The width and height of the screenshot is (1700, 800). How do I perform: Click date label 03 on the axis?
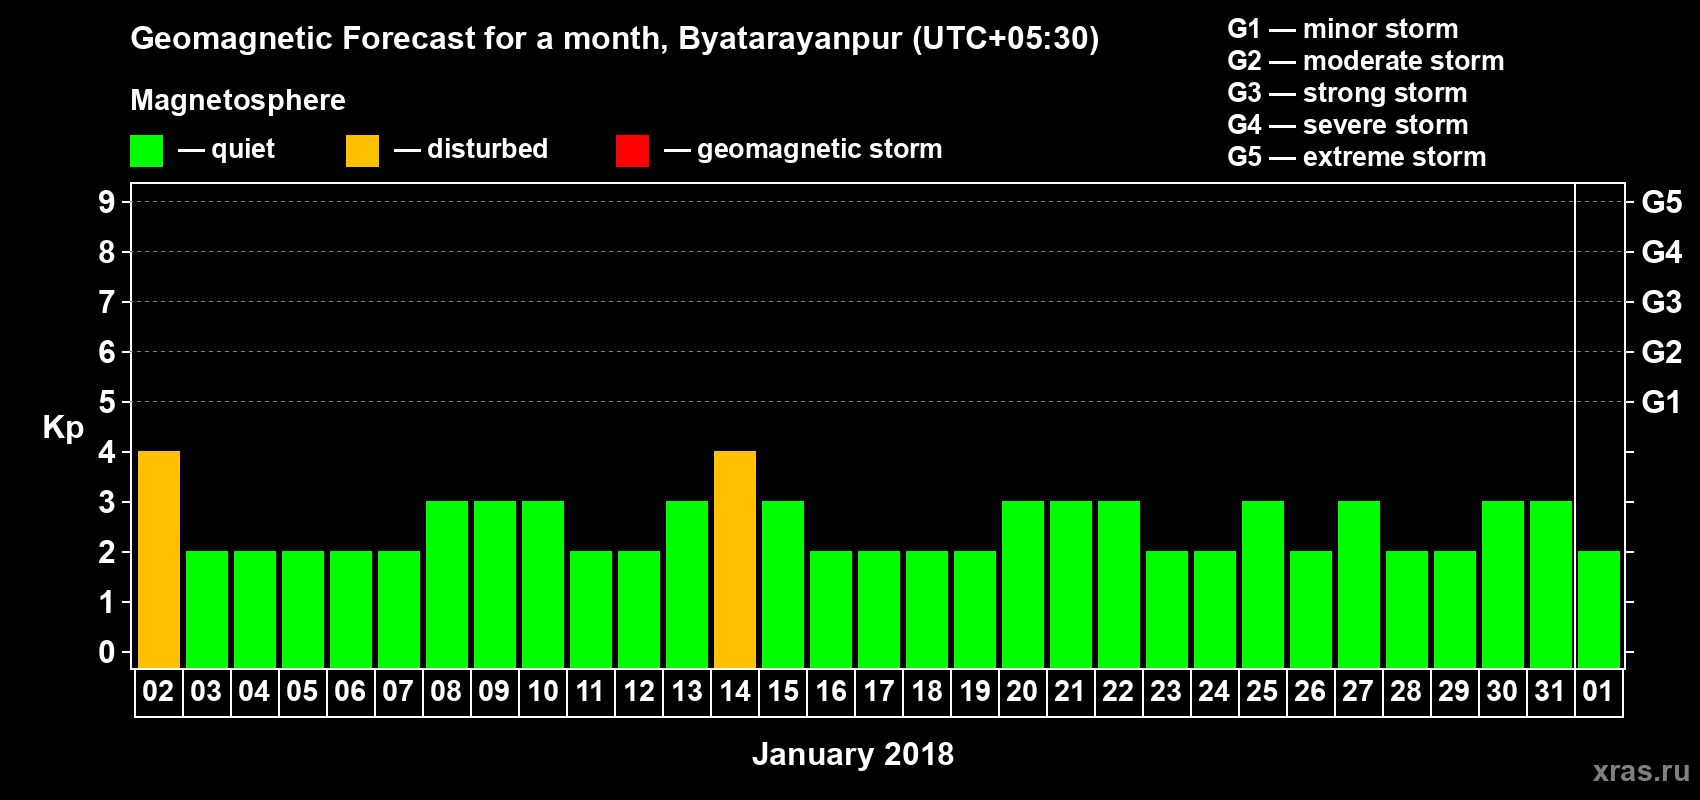[x=206, y=691]
